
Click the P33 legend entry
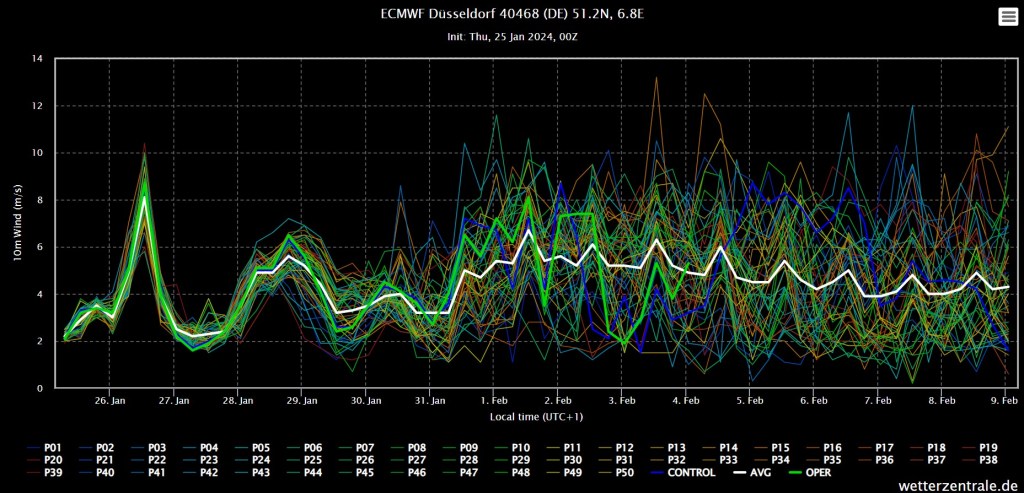(x=727, y=460)
